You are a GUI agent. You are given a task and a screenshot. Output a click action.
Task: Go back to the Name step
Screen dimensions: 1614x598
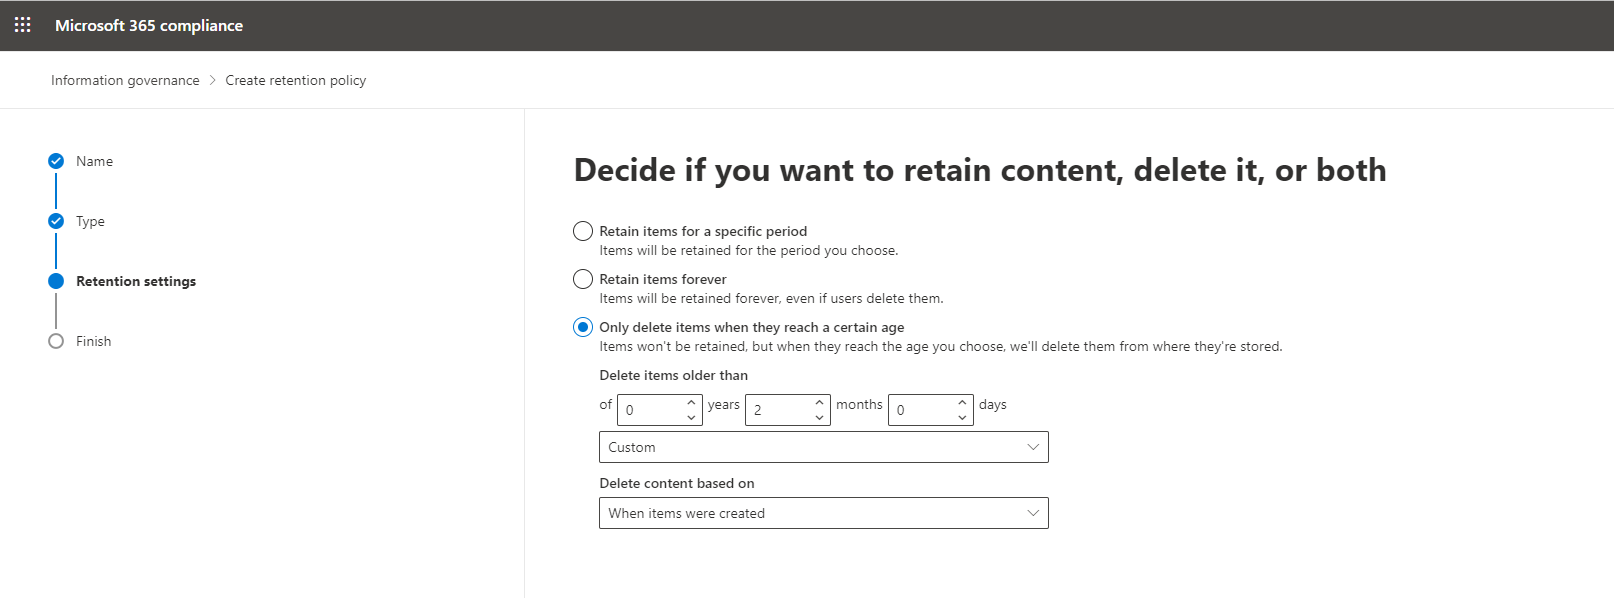[94, 161]
